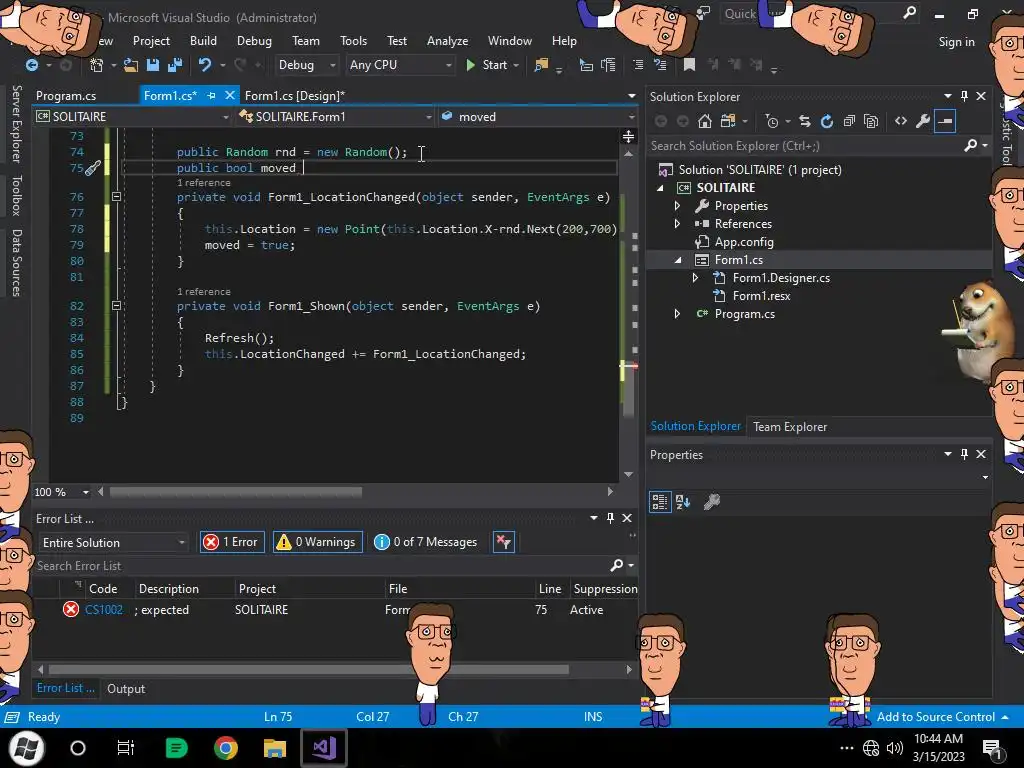The image size is (1024, 768).
Task: Click the quick actions screwdriver icon on line 75
Action: [x=93, y=168]
